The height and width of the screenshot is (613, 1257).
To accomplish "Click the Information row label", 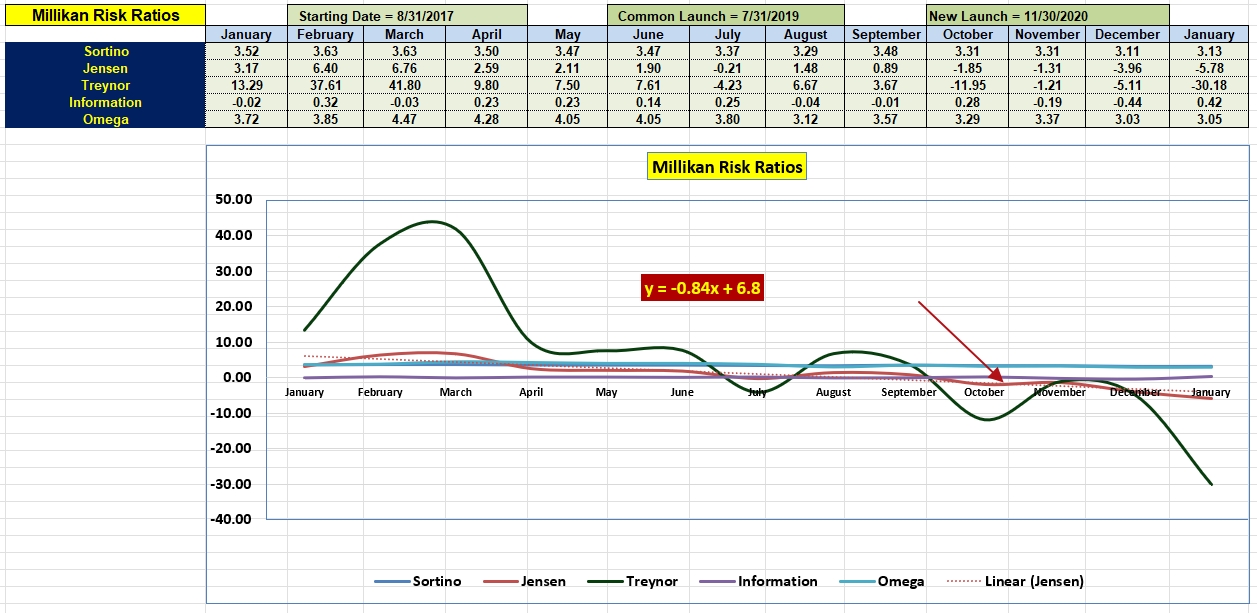I will [105, 102].
